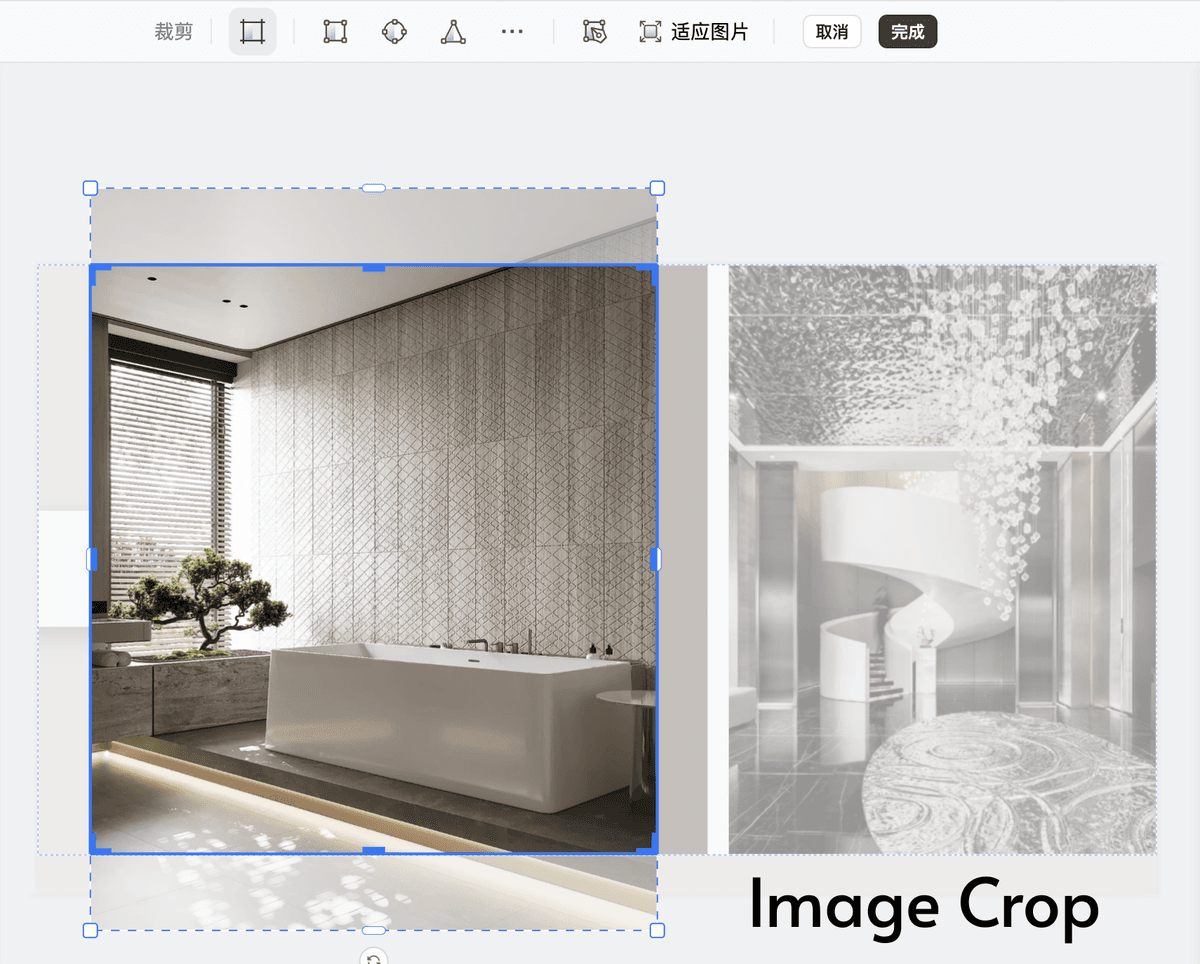Click the crop frame bottom edge handle
This screenshot has width=1200, height=964.
click(373, 851)
